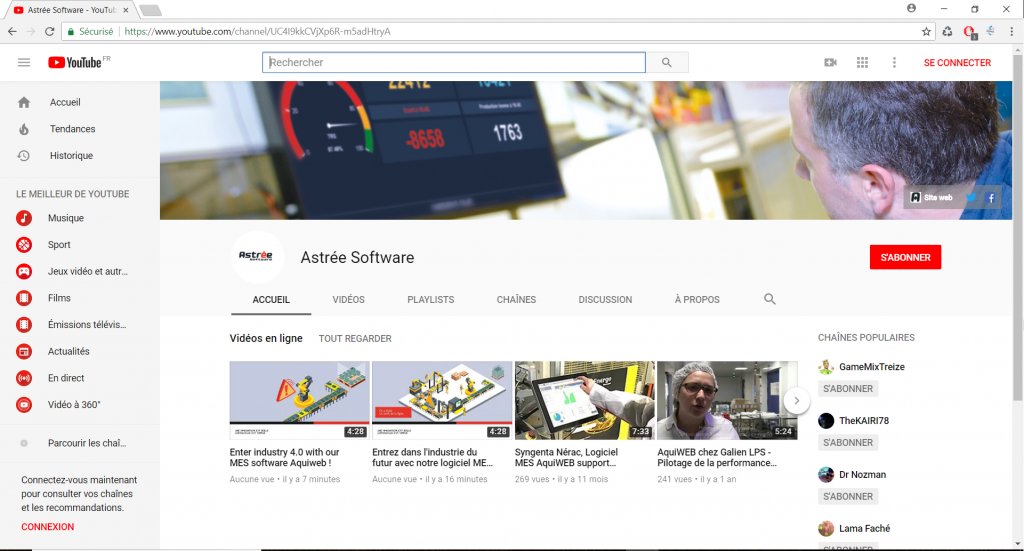
Task: Click the Vidéo à 360° icon
Action: point(24,405)
